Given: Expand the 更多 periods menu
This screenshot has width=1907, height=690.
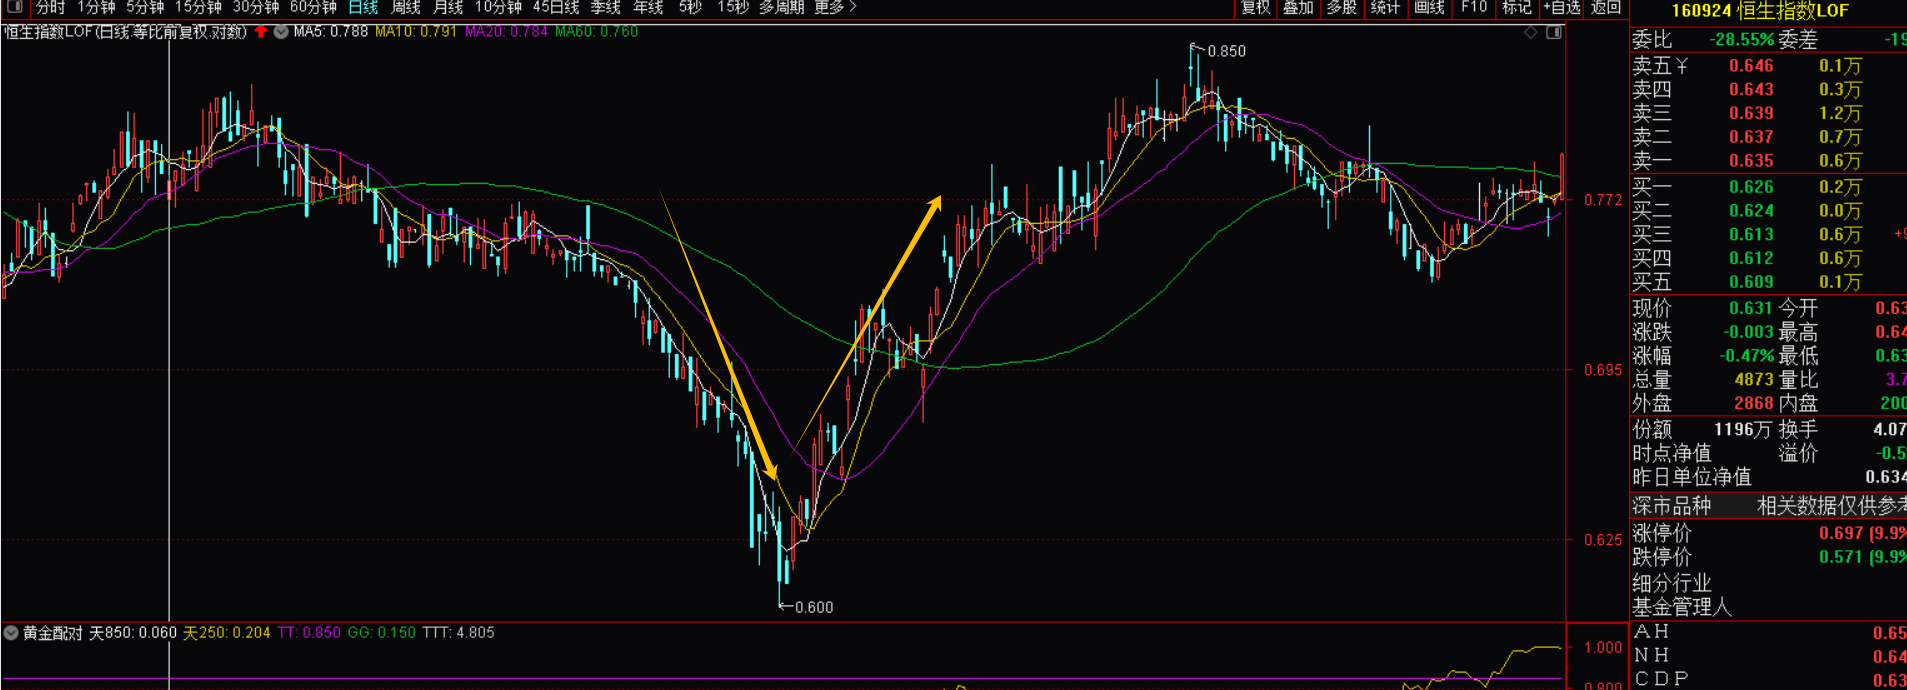Looking at the screenshot, I should click(835, 8).
